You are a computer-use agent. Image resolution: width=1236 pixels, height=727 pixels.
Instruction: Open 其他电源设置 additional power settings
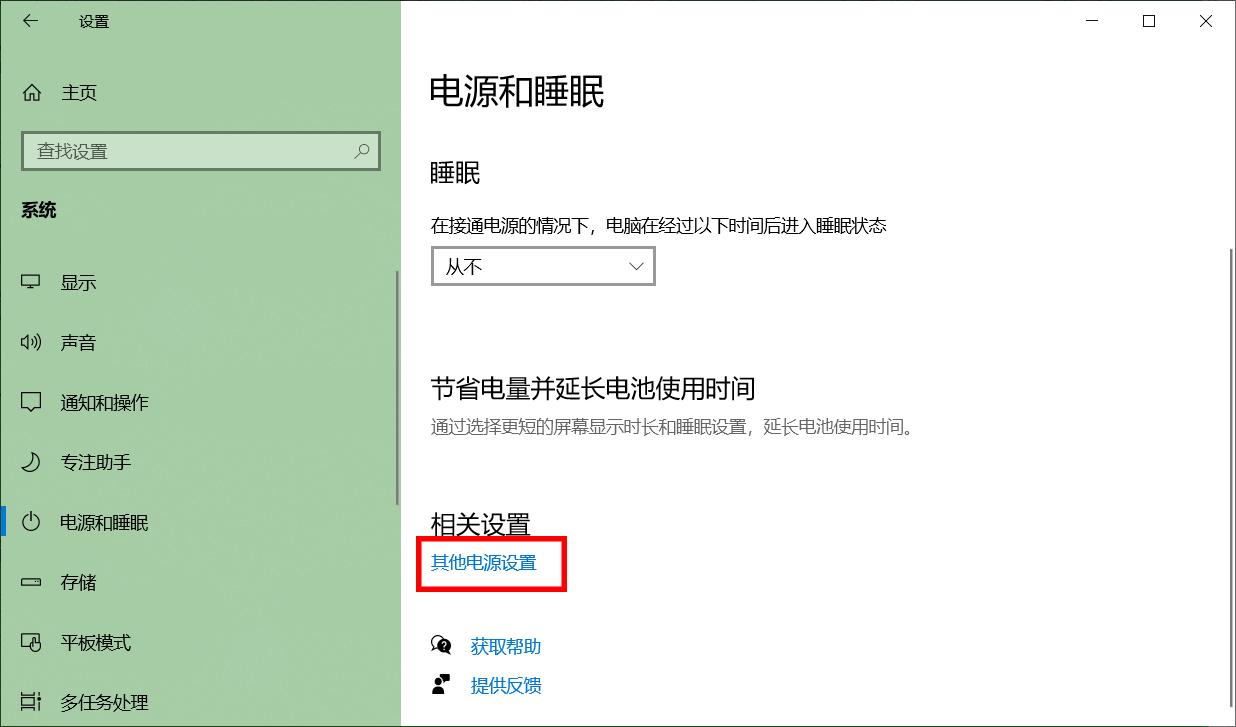[x=484, y=563]
